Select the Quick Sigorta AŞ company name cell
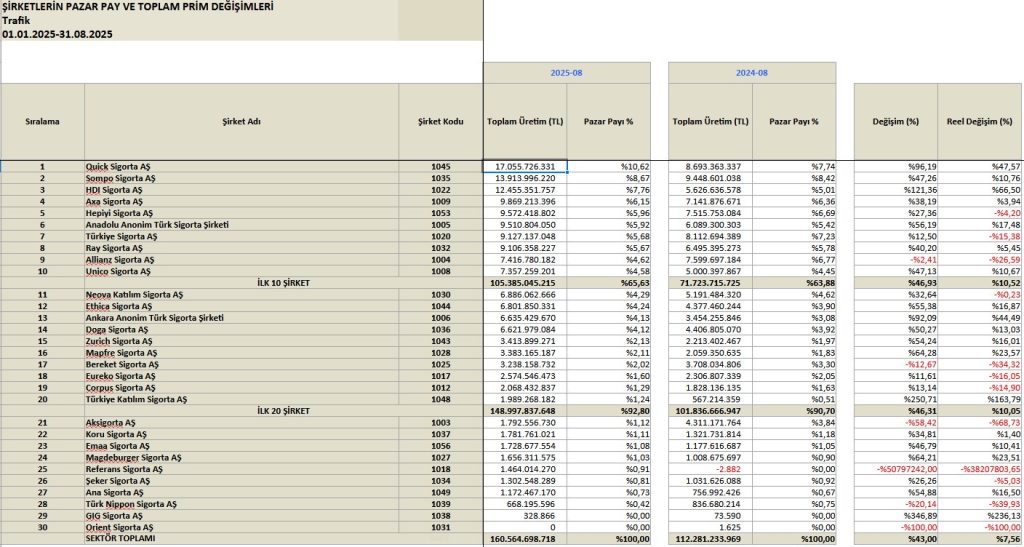Image resolution: width=1024 pixels, height=547 pixels. (x=242, y=166)
